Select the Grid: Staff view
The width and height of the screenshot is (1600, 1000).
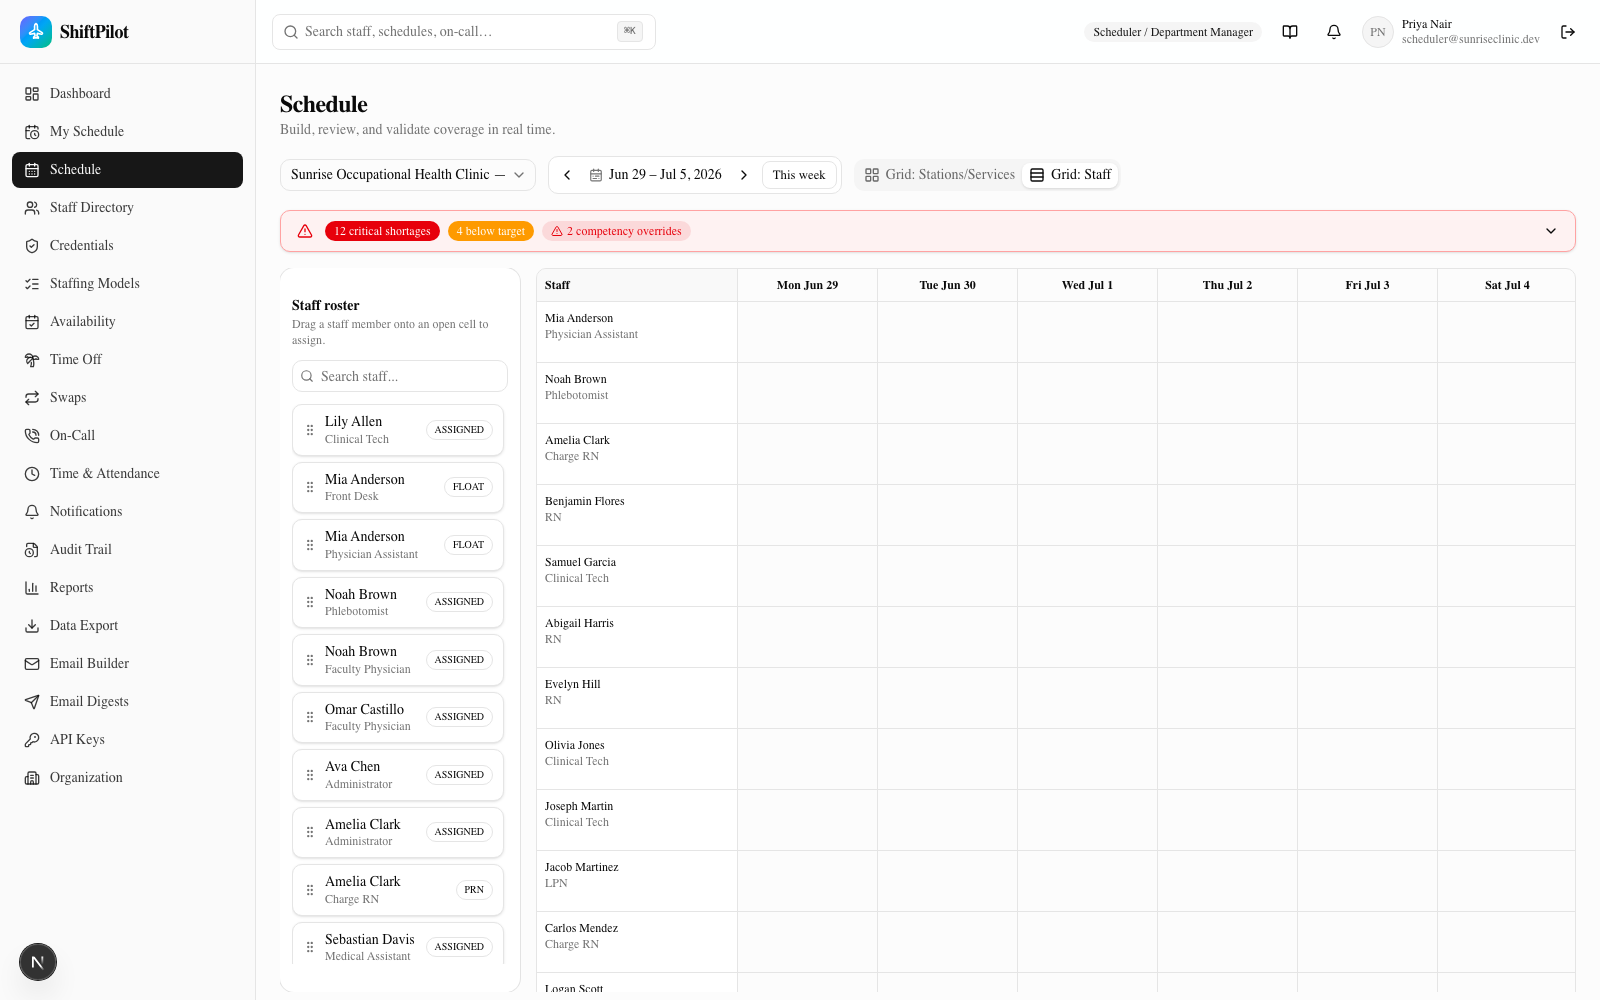point(1070,175)
